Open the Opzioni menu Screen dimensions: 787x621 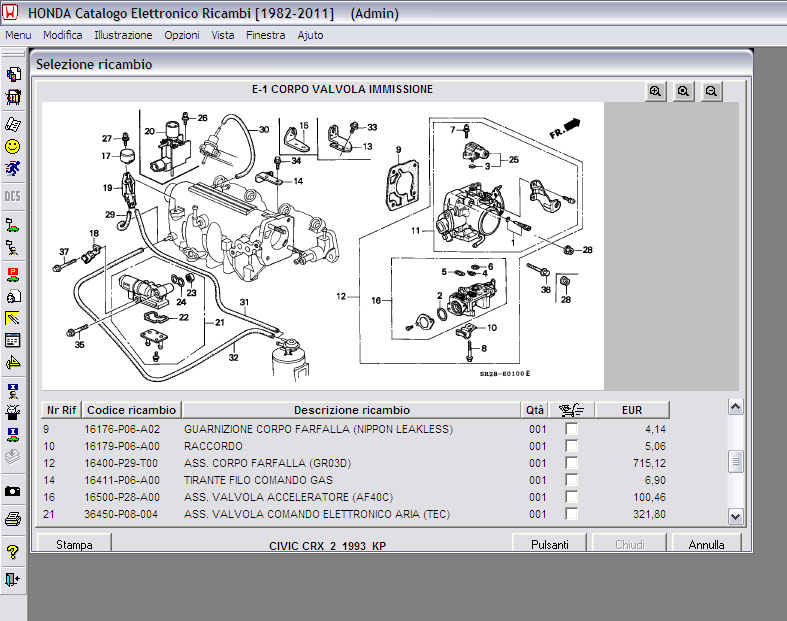point(182,35)
